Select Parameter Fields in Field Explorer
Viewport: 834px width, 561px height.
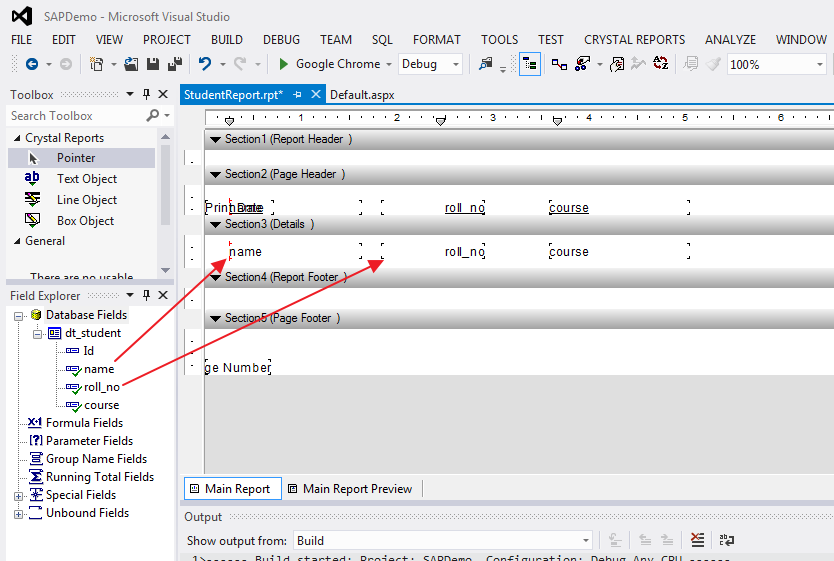89,441
